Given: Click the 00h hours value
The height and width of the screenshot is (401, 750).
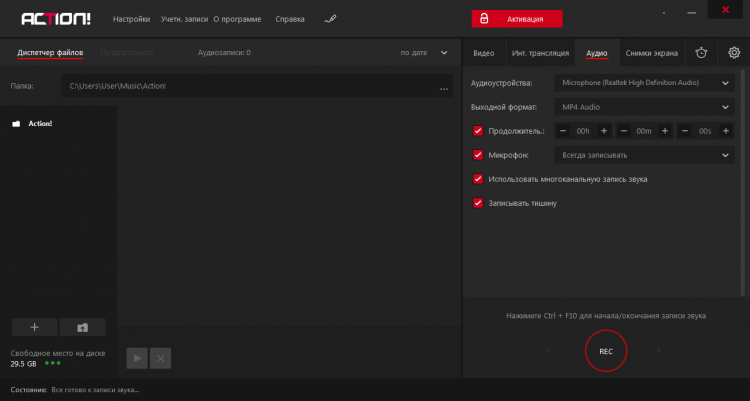Looking at the screenshot, I should (583, 131).
